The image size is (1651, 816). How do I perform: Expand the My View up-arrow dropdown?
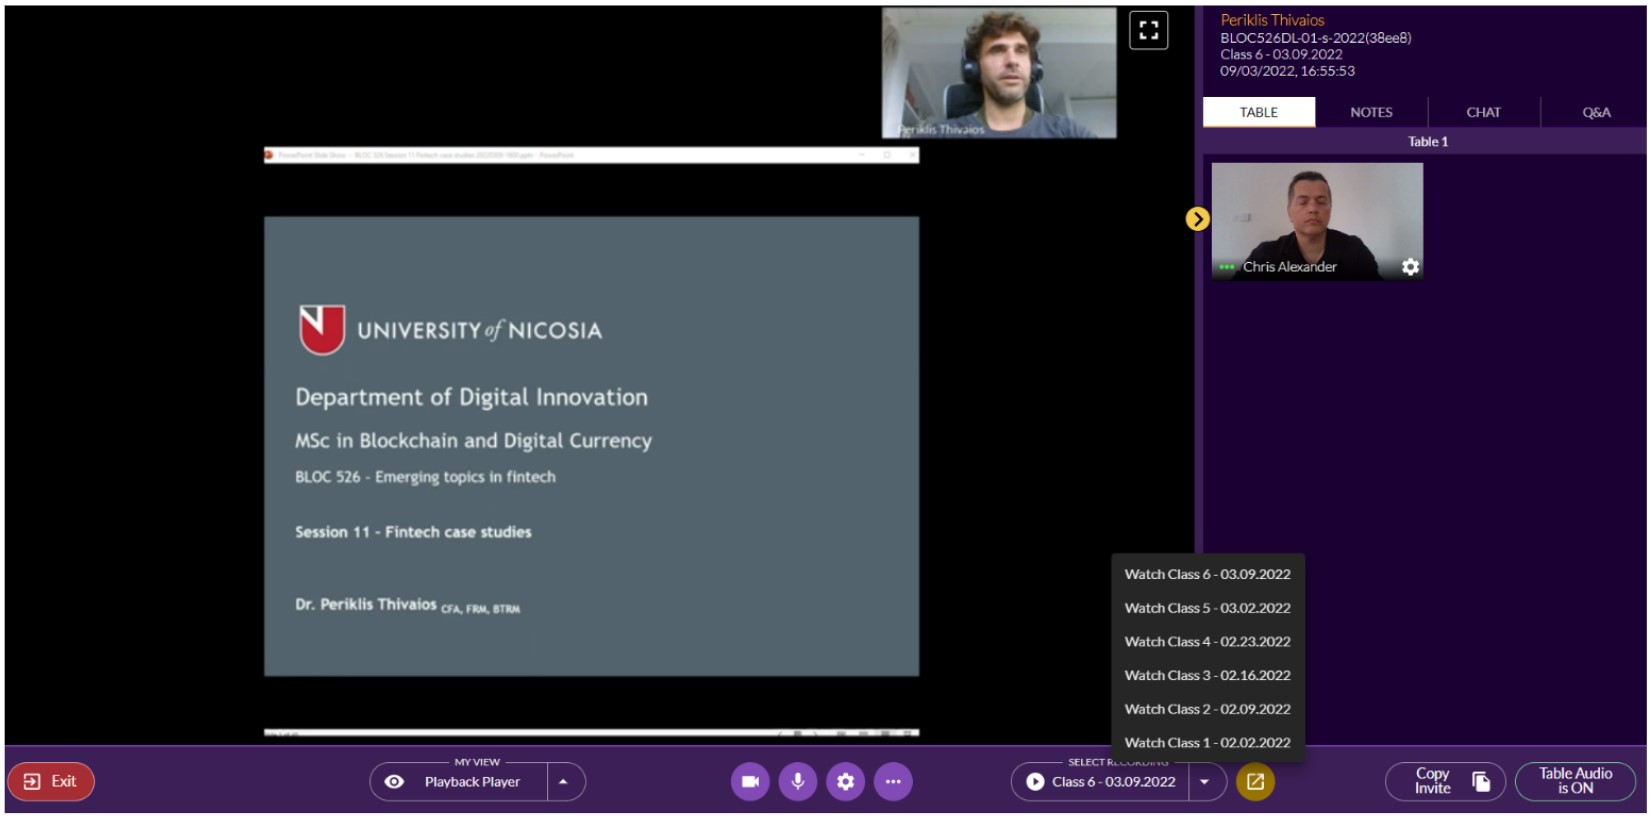tap(564, 782)
